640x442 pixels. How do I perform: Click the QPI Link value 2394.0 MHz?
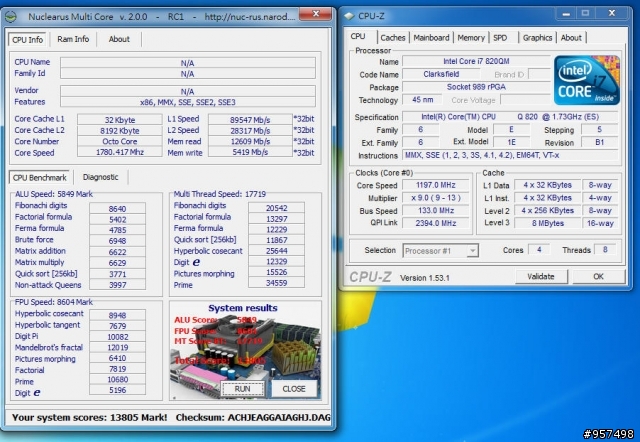pyautogui.click(x=436, y=223)
